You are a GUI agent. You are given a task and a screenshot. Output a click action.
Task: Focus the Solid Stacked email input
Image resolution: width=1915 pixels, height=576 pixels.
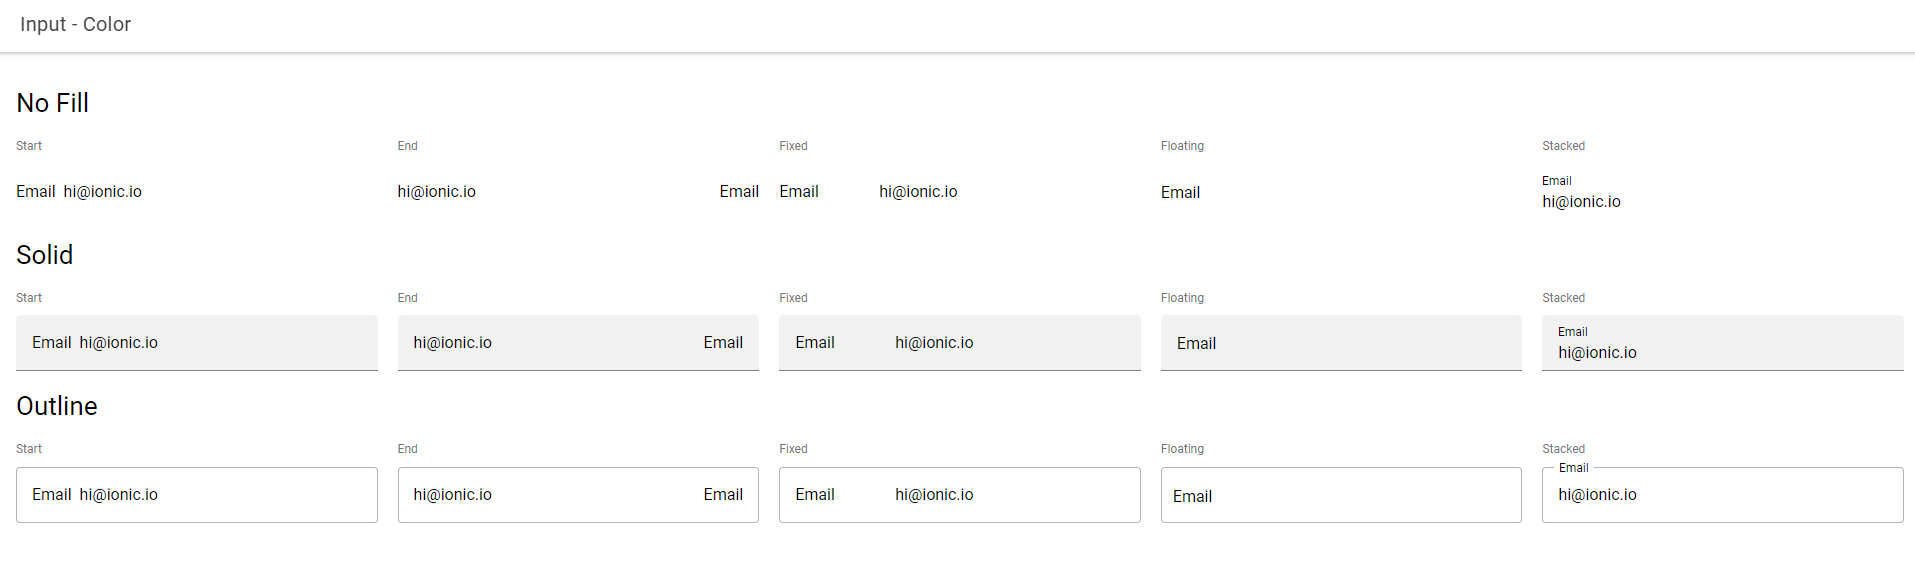point(1722,343)
